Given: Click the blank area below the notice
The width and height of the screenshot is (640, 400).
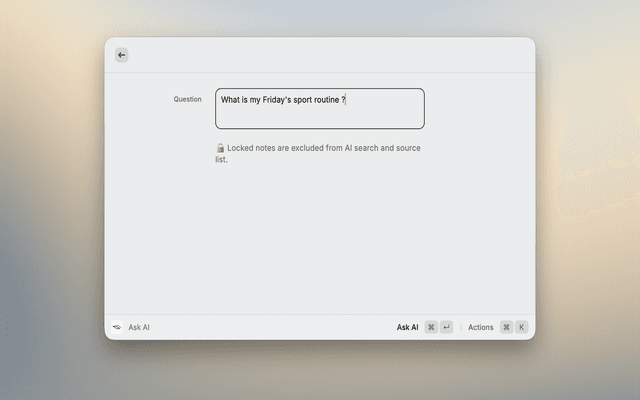Looking at the screenshot, I should click(x=319, y=240).
